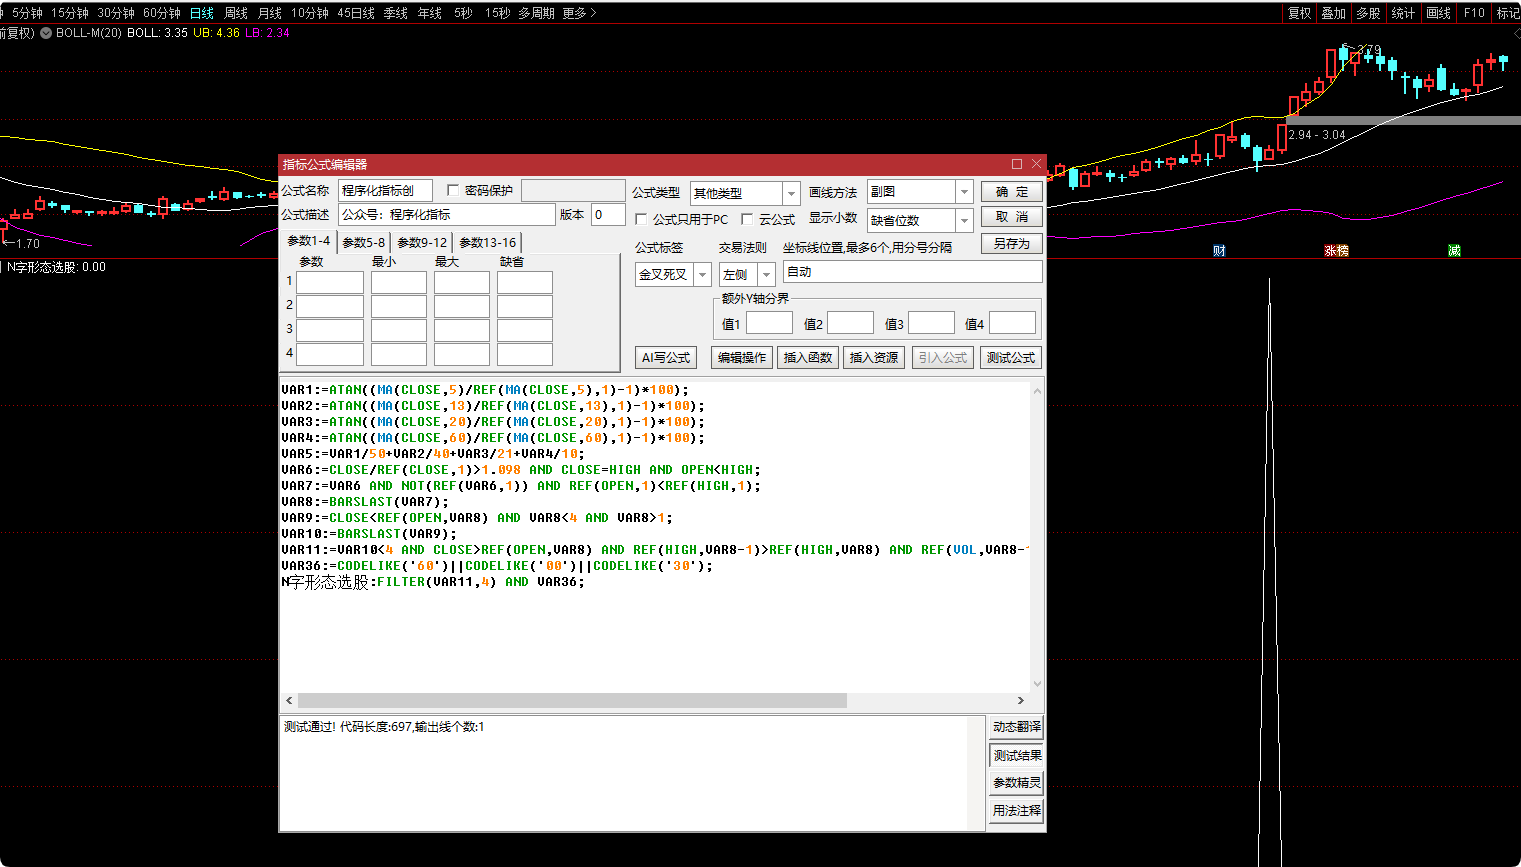This screenshot has width=1521, height=867.
Task: Click the red 涨榜 marker on chart
Action: [1336, 251]
